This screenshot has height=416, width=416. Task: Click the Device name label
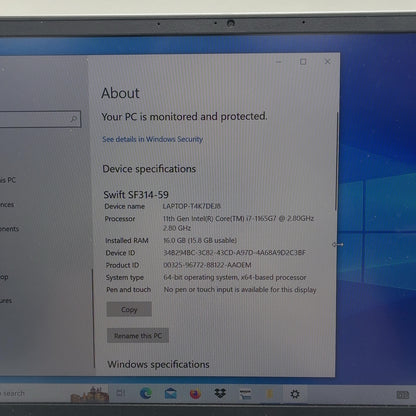coord(125,207)
